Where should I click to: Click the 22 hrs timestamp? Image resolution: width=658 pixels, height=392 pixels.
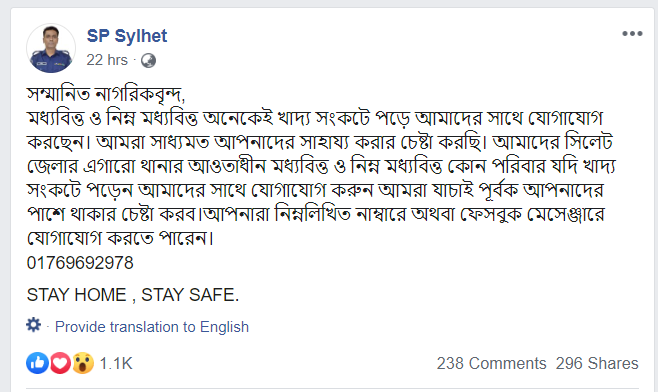coord(107,60)
